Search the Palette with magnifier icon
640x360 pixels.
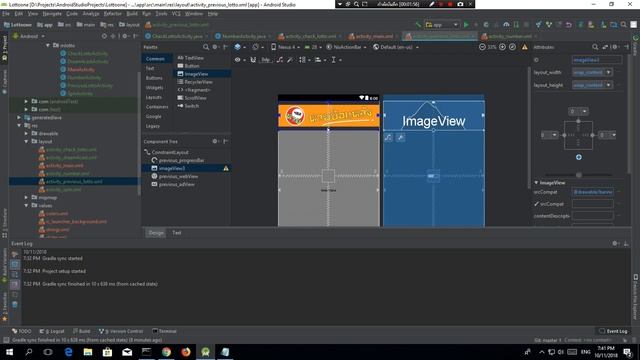point(206,47)
